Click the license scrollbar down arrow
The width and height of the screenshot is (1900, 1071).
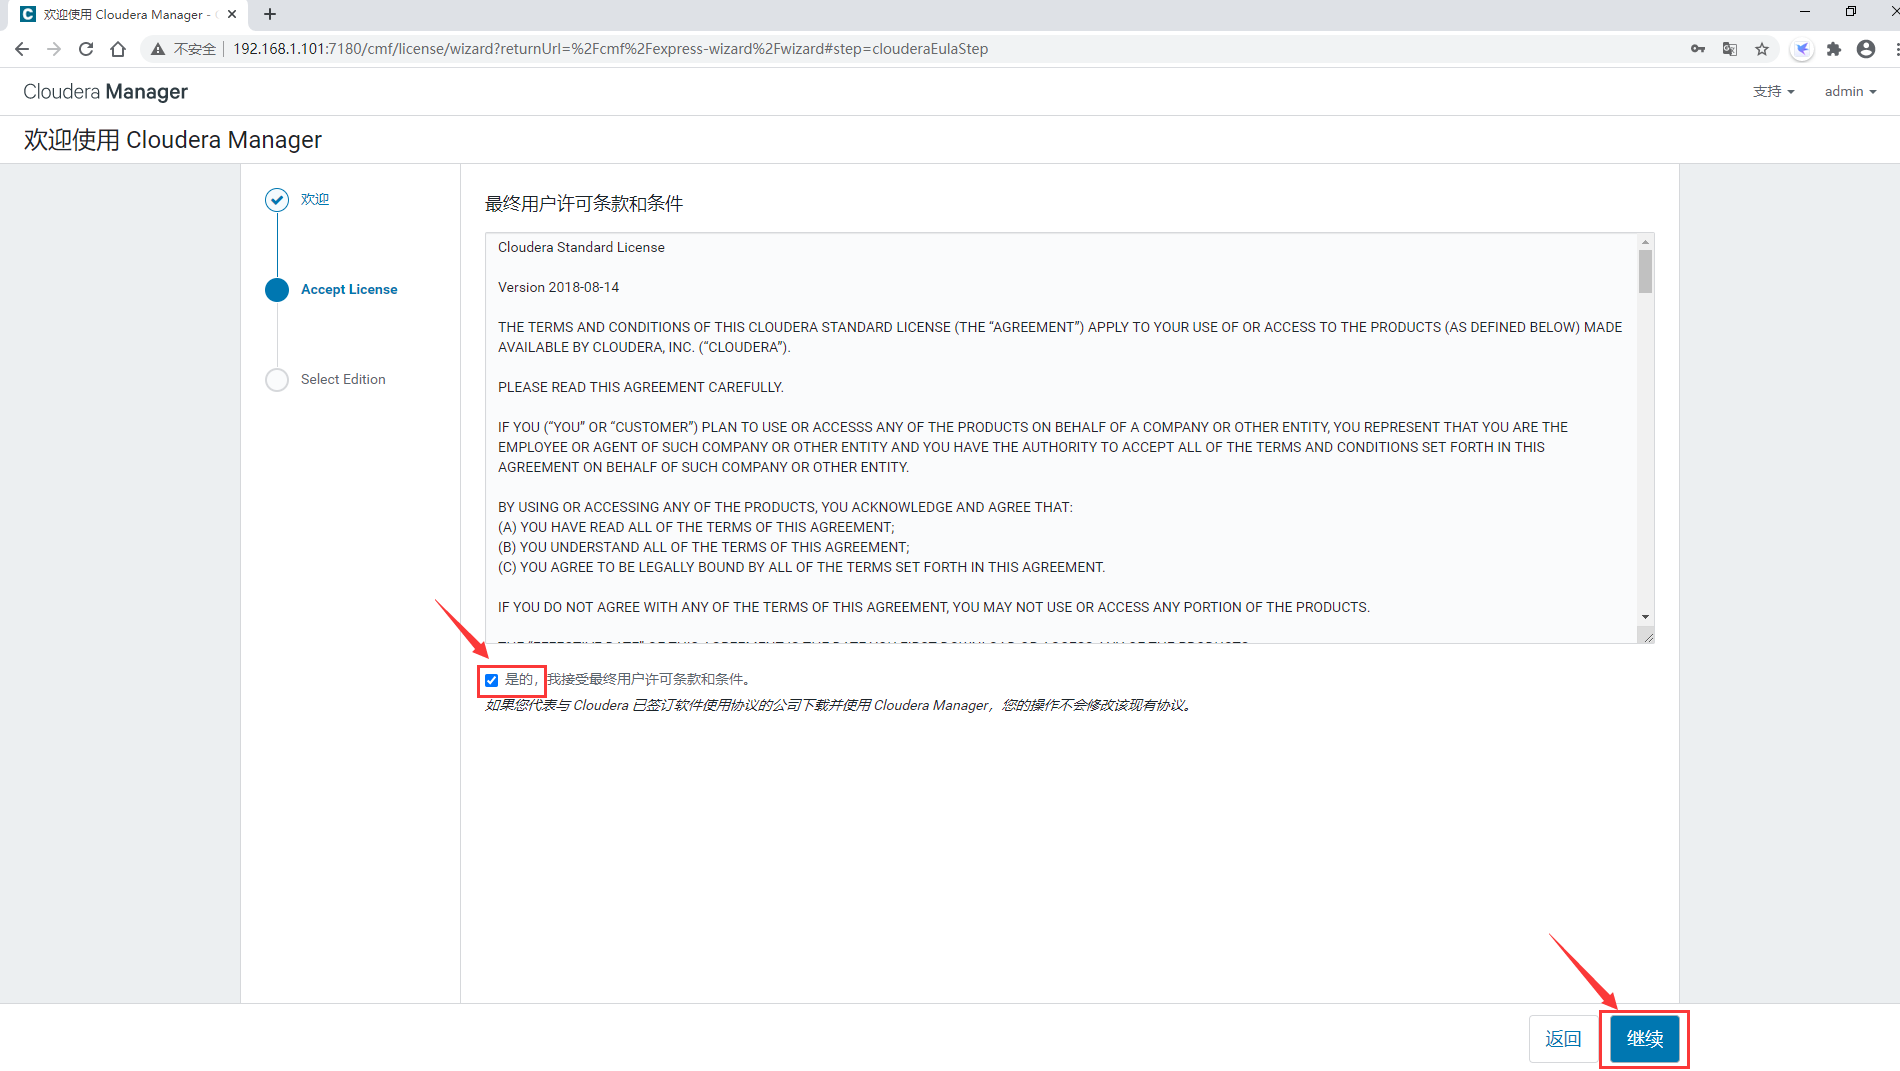point(1645,617)
